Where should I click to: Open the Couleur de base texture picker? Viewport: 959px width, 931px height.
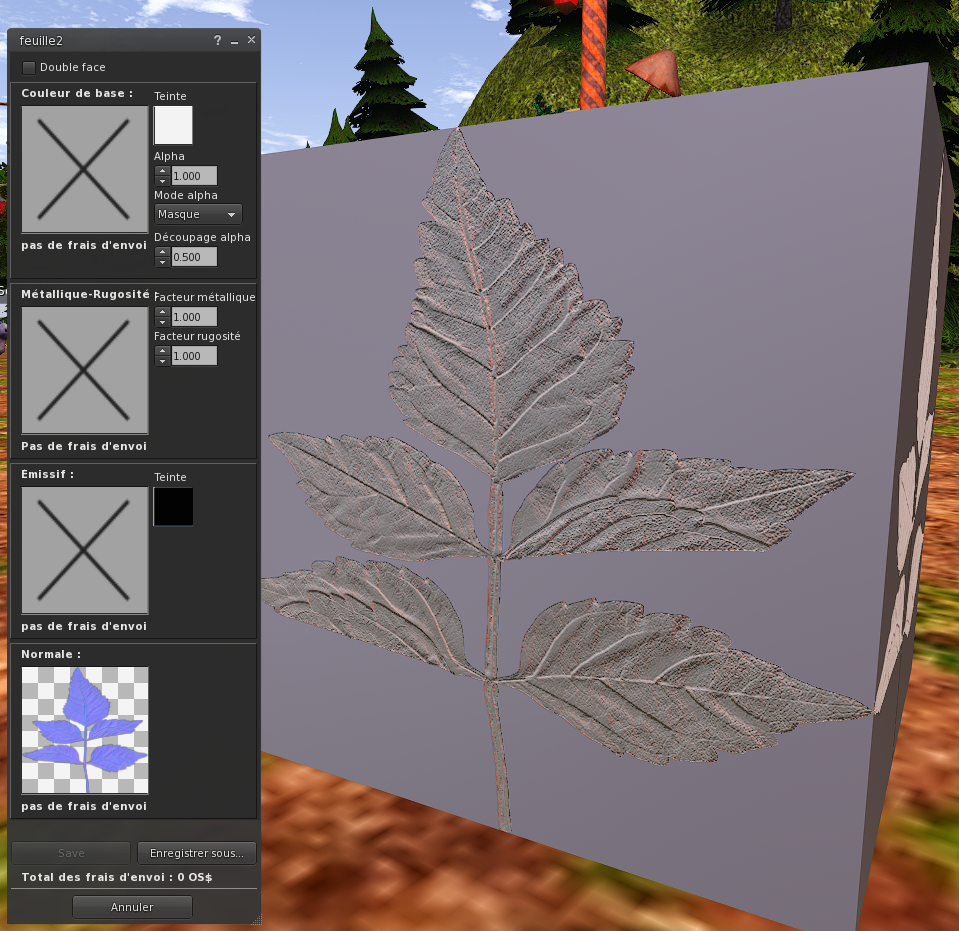(x=85, y=169)
